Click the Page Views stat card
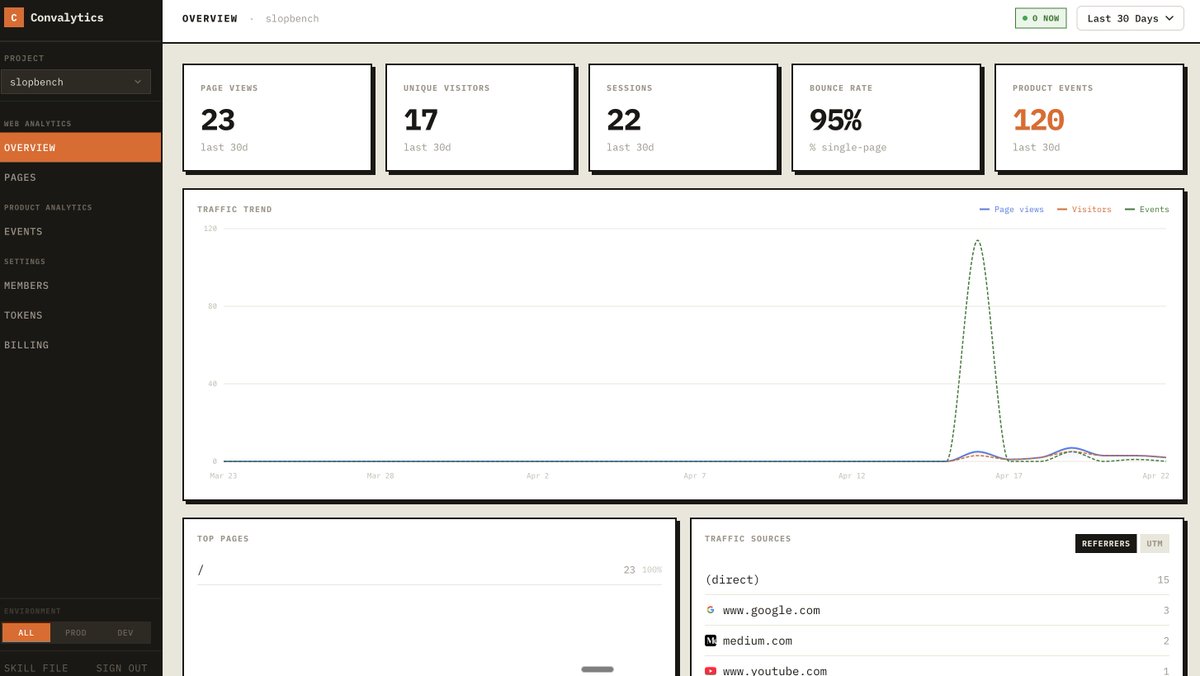The height and width of the screenshot is (676, 1200). (x=277, y=117)
